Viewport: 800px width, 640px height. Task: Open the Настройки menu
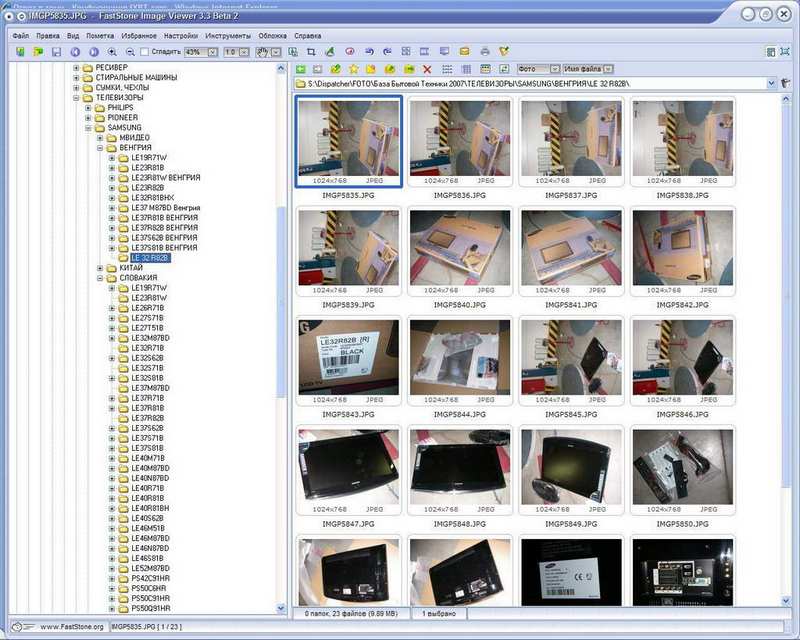point(180,35)
